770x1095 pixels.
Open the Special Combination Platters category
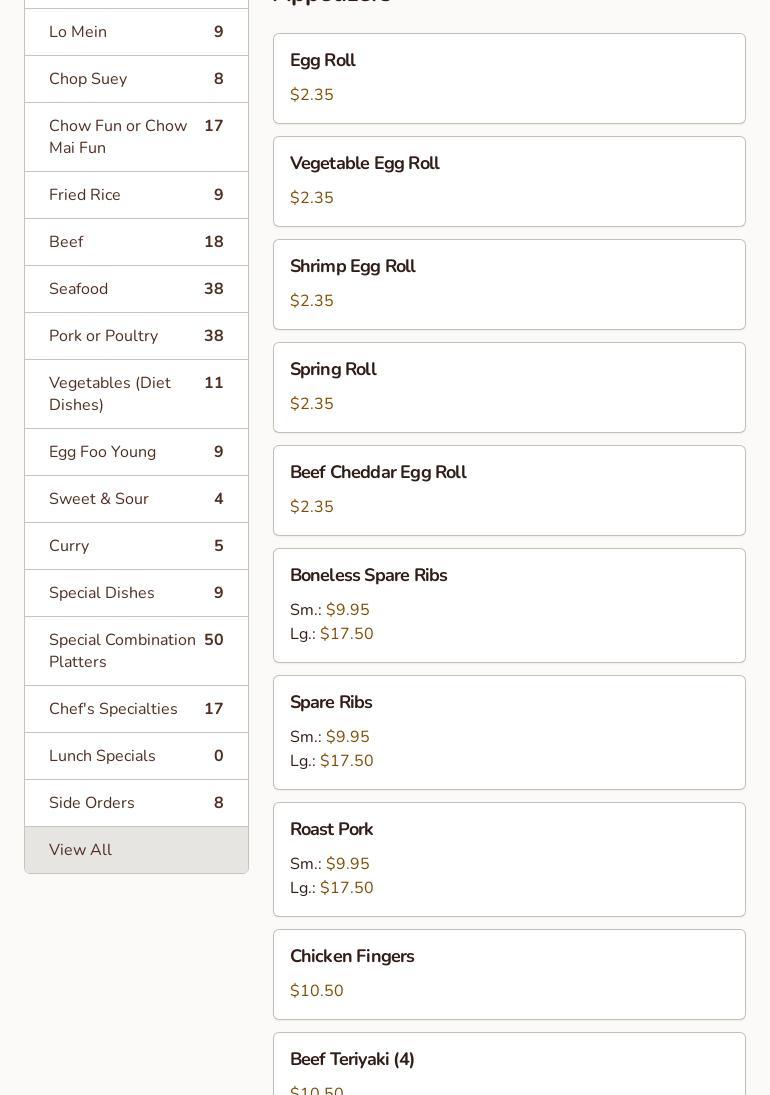(136, 651)
